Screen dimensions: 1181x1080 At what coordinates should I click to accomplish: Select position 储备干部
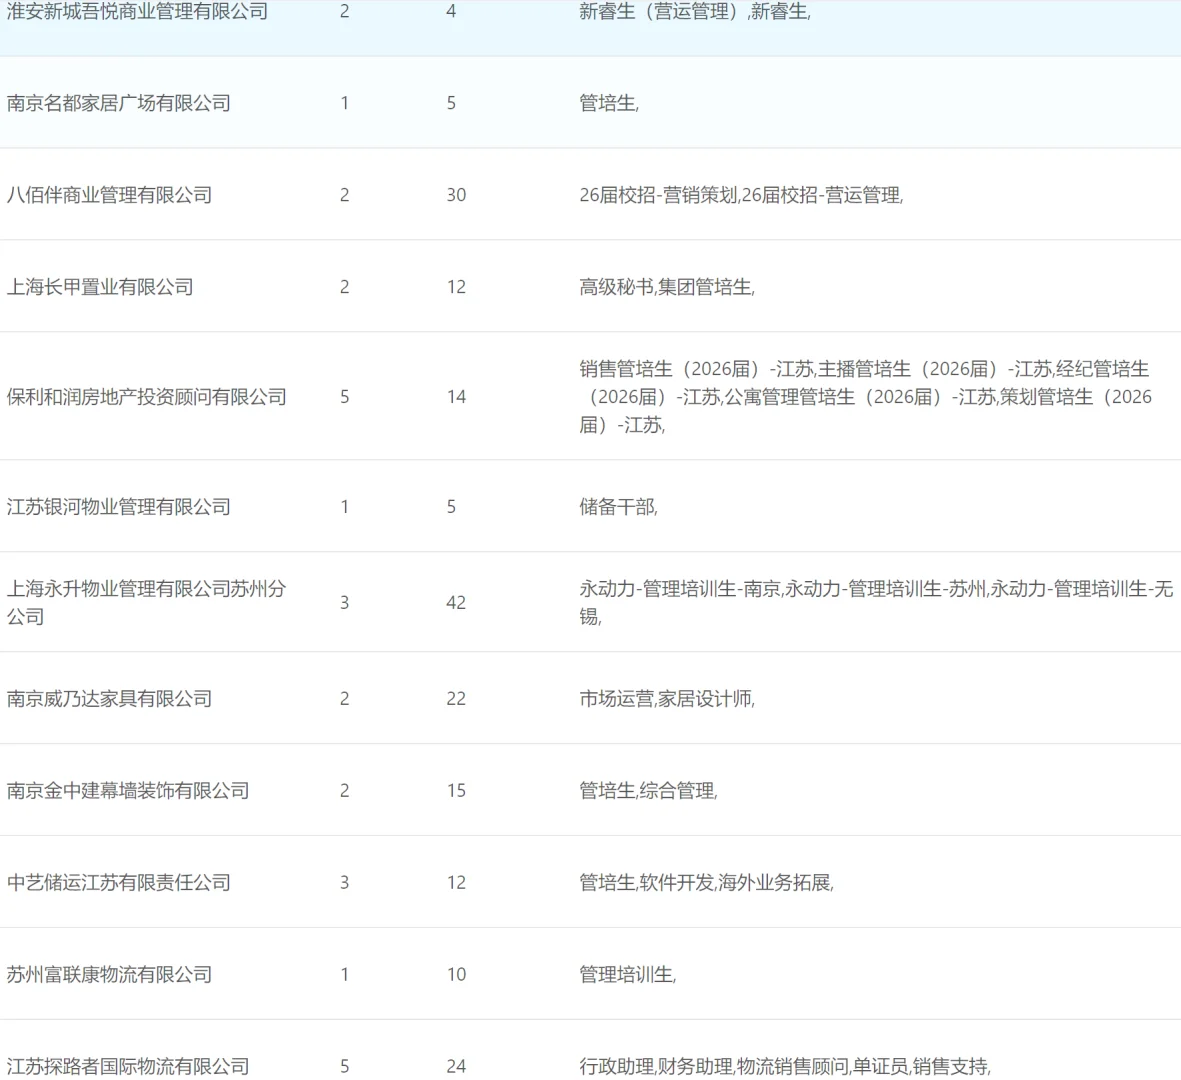617,507
